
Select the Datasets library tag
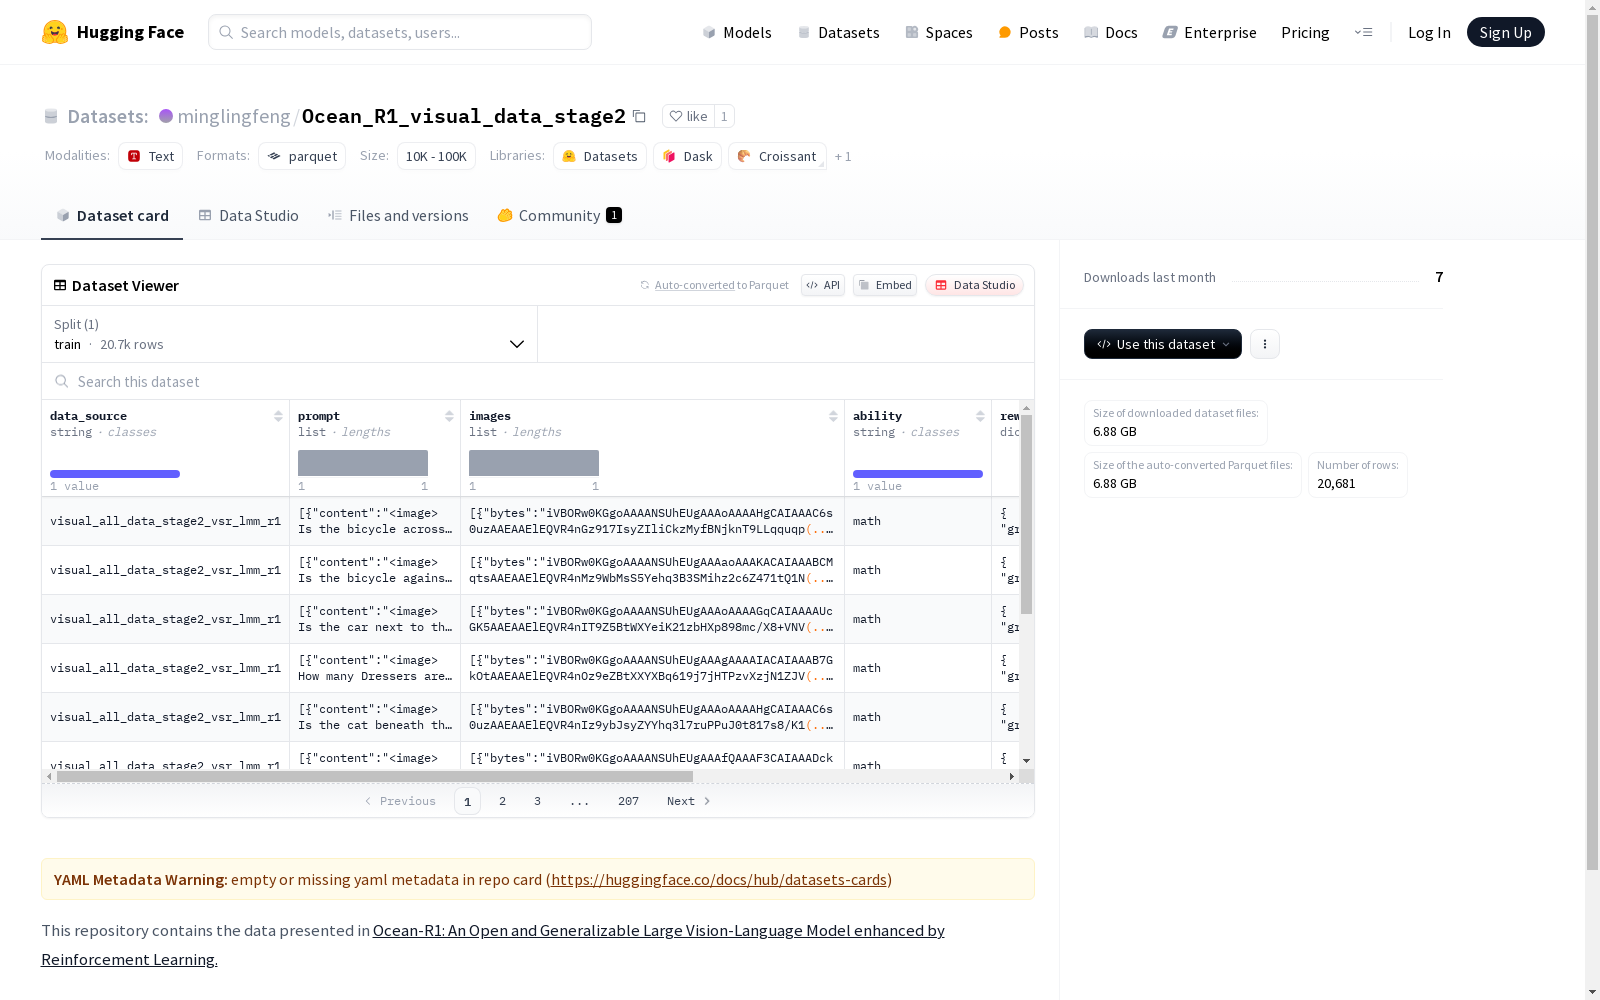coord(600,156)
